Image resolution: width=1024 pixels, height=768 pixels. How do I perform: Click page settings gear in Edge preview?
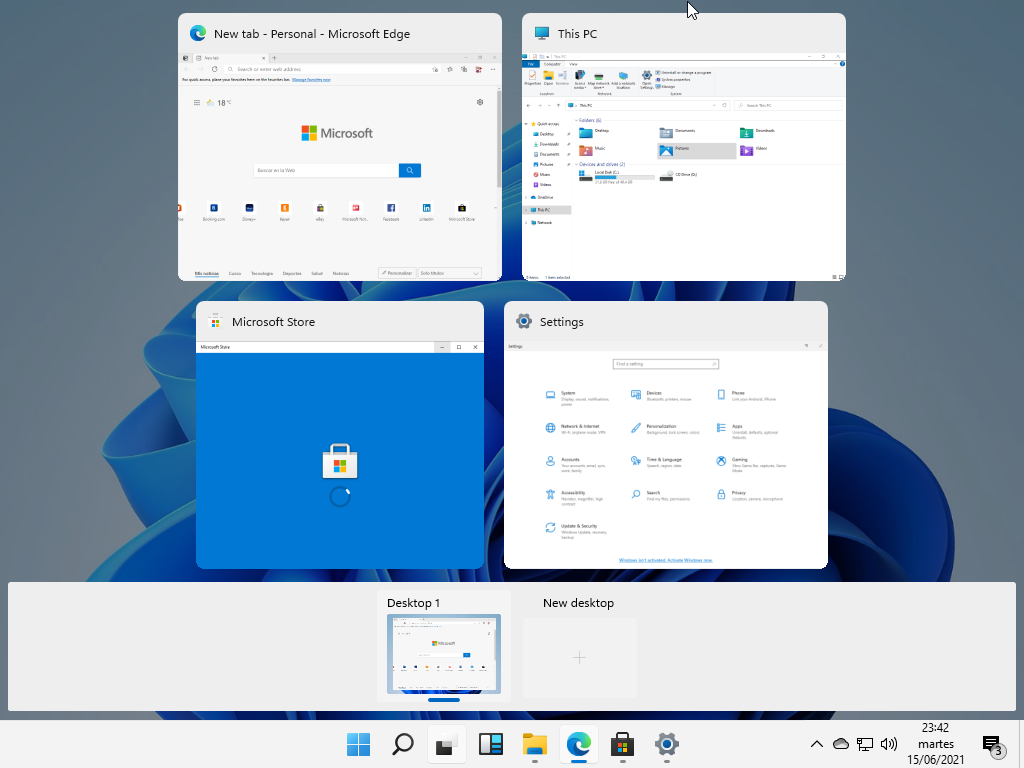pos(480,103)
